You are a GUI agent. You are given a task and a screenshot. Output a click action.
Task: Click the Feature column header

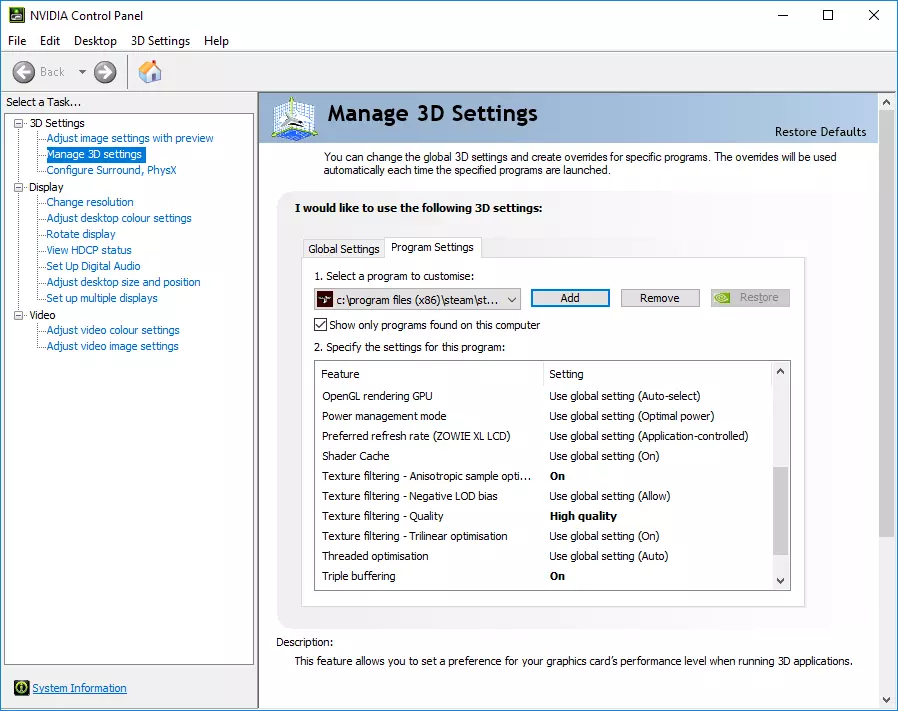tap(429, 374)
